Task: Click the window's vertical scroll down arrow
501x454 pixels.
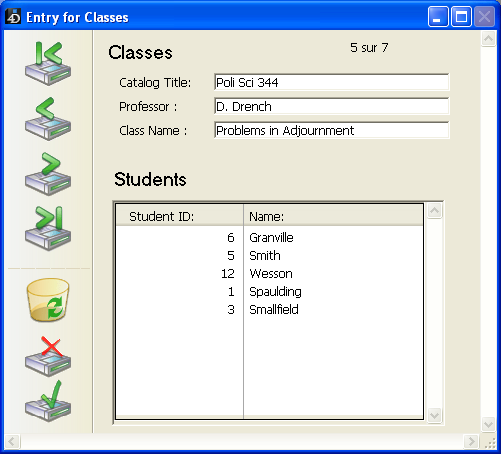Action: [488, 424]
